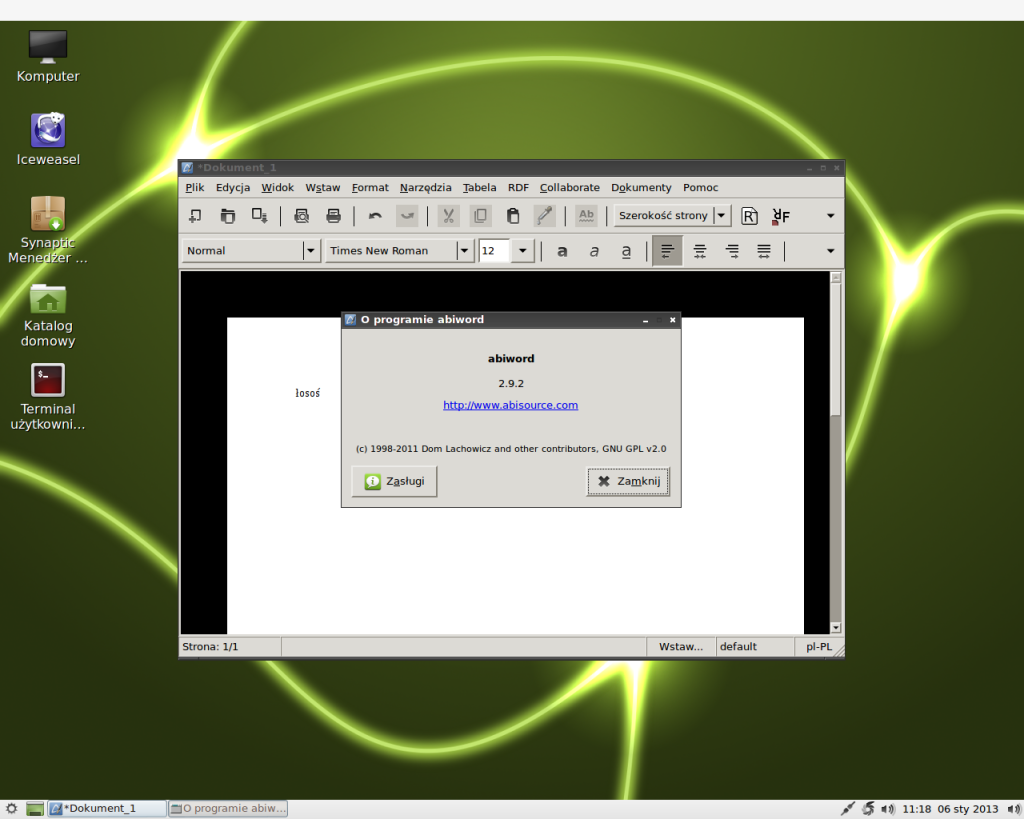Open the Widok menu
Image resolution: width=1024 pixels, height=819 pixels.
[278, 187]
